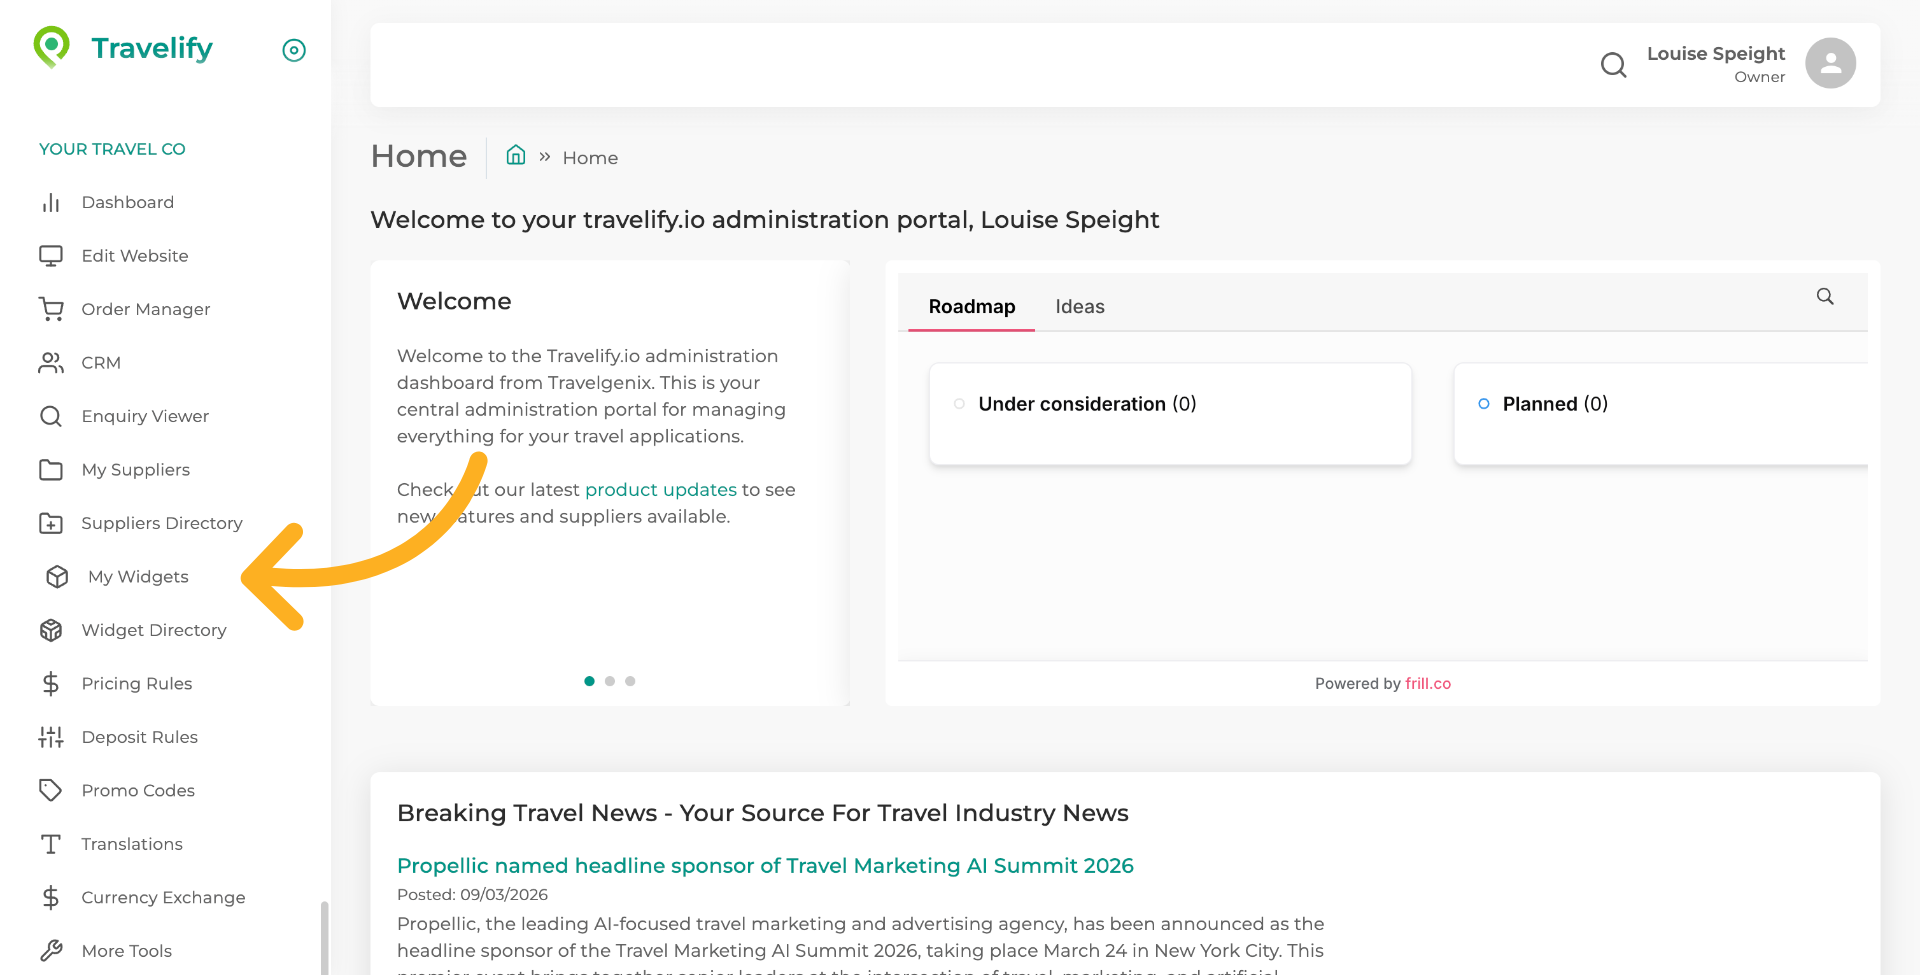Select the second carousel dot in Welcome panel

(x=610, y=681)
